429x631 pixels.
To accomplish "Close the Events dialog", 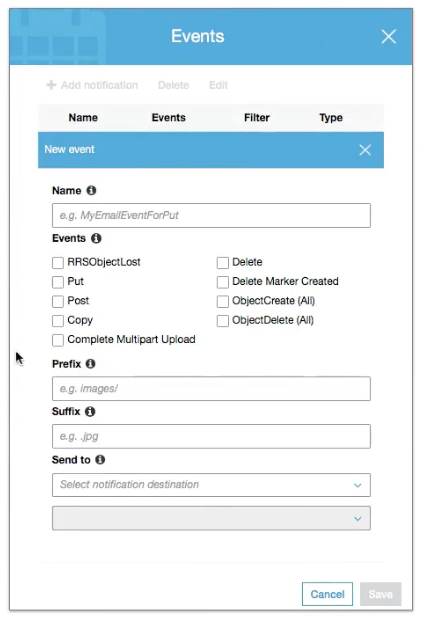I will click(389, 37).
